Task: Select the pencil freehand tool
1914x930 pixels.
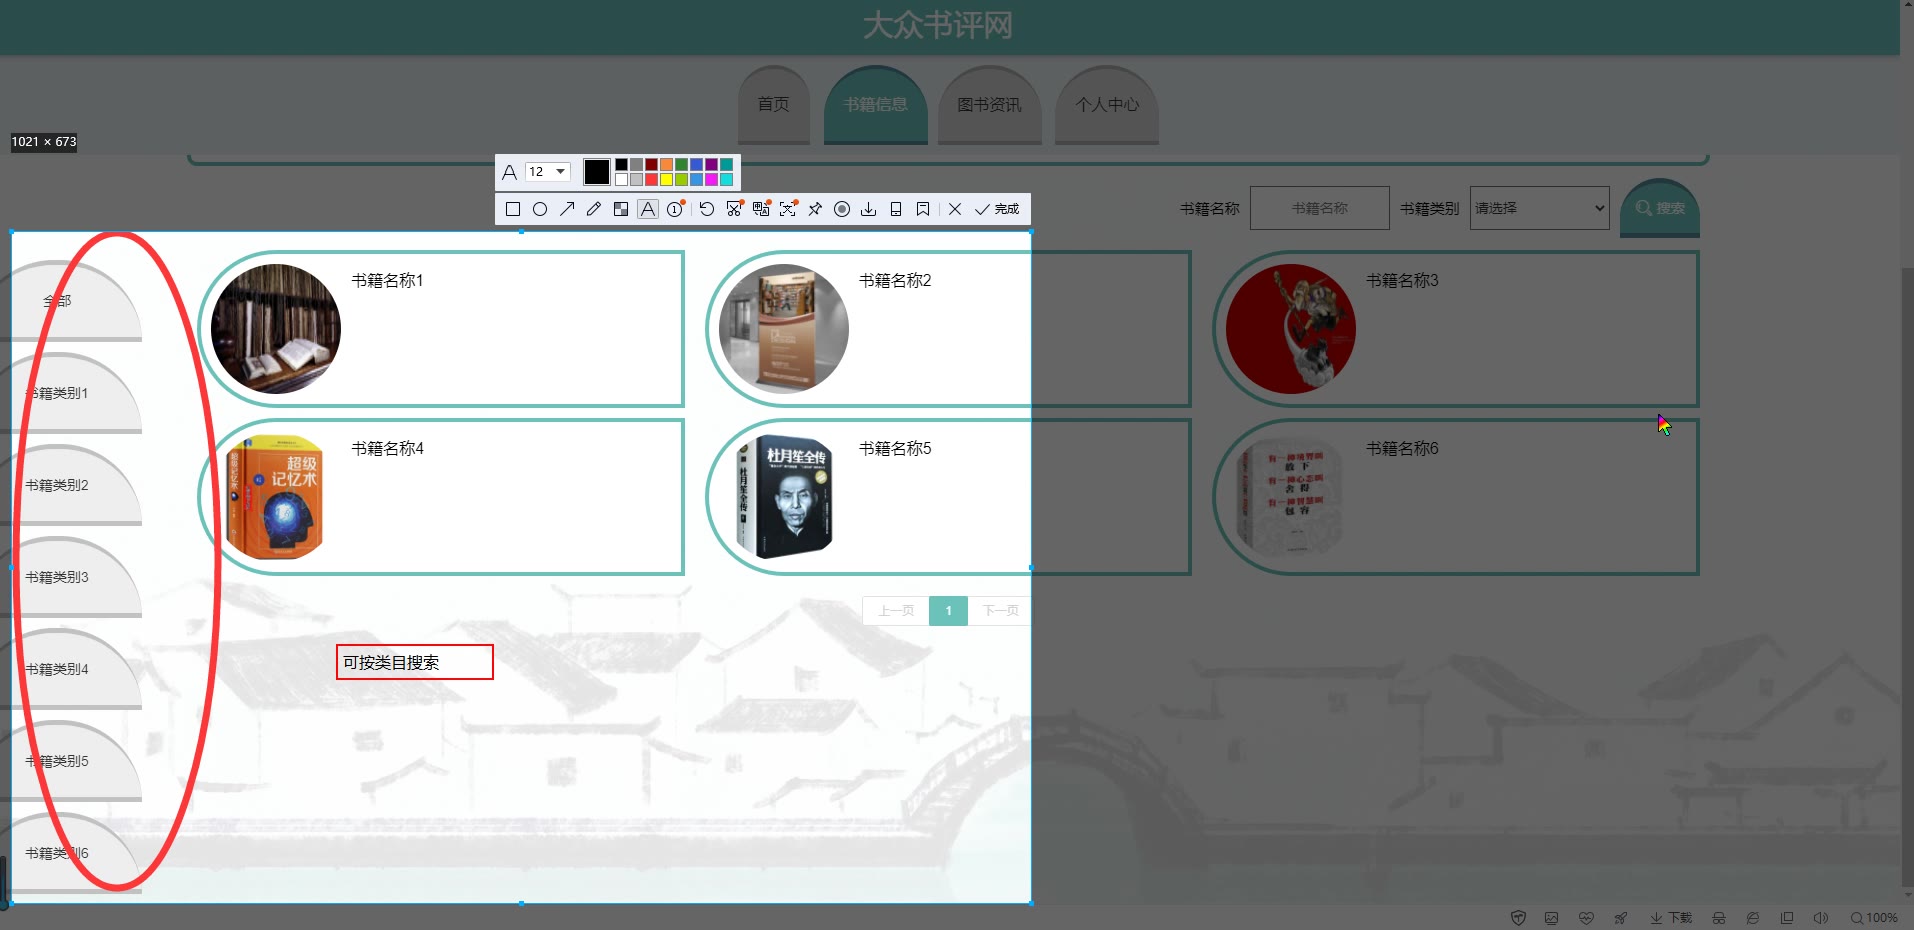Action: coord(594,209)
